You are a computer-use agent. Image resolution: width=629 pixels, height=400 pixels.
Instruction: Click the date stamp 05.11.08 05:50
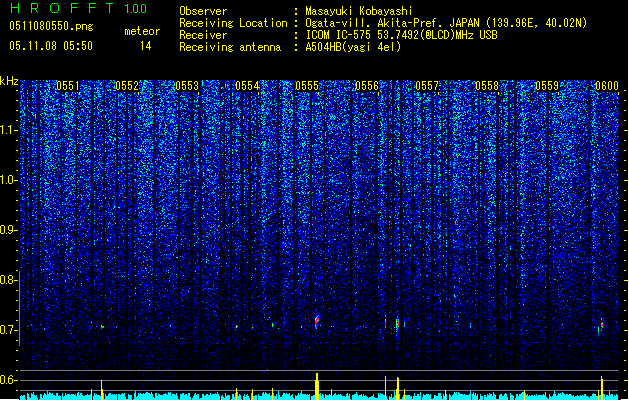[x=51, y=46]
